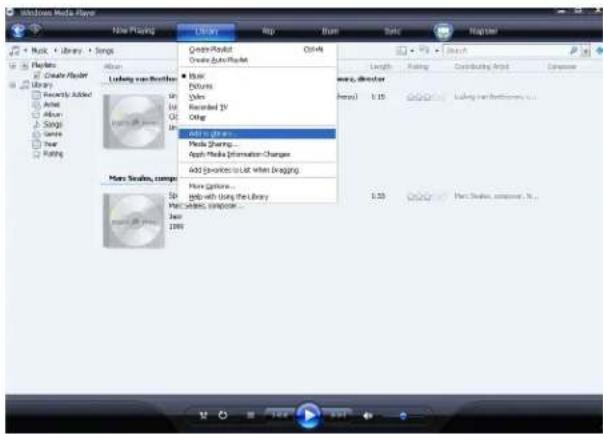603x434 pixels.
Task: Open the Music breadcrumb dropdown arrow
Action: (25, 50)
